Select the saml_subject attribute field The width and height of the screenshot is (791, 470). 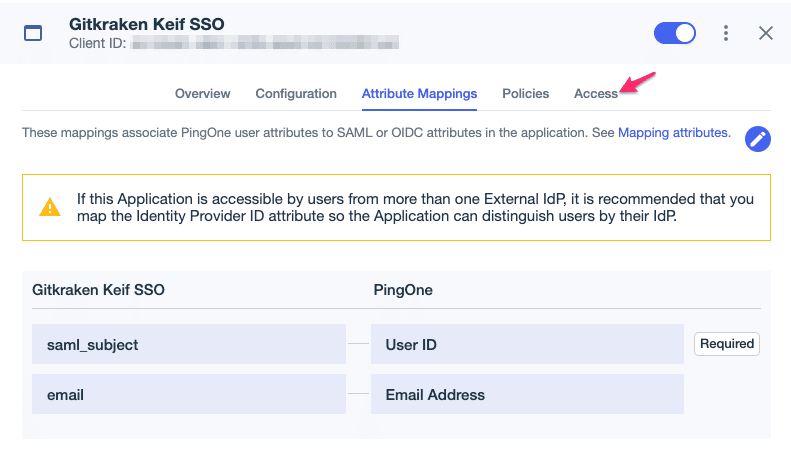189,344
